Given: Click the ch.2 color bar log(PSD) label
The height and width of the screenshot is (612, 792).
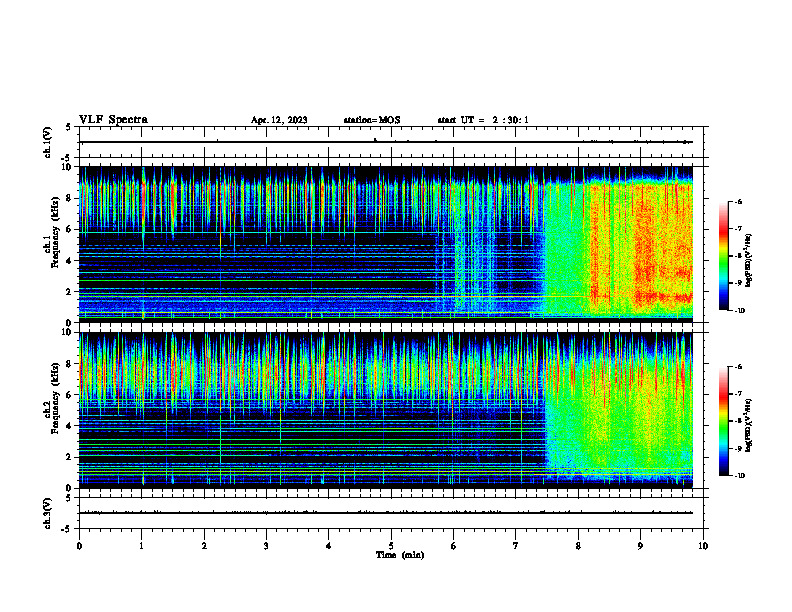Looking at the screenshot, I should point(748,425).
